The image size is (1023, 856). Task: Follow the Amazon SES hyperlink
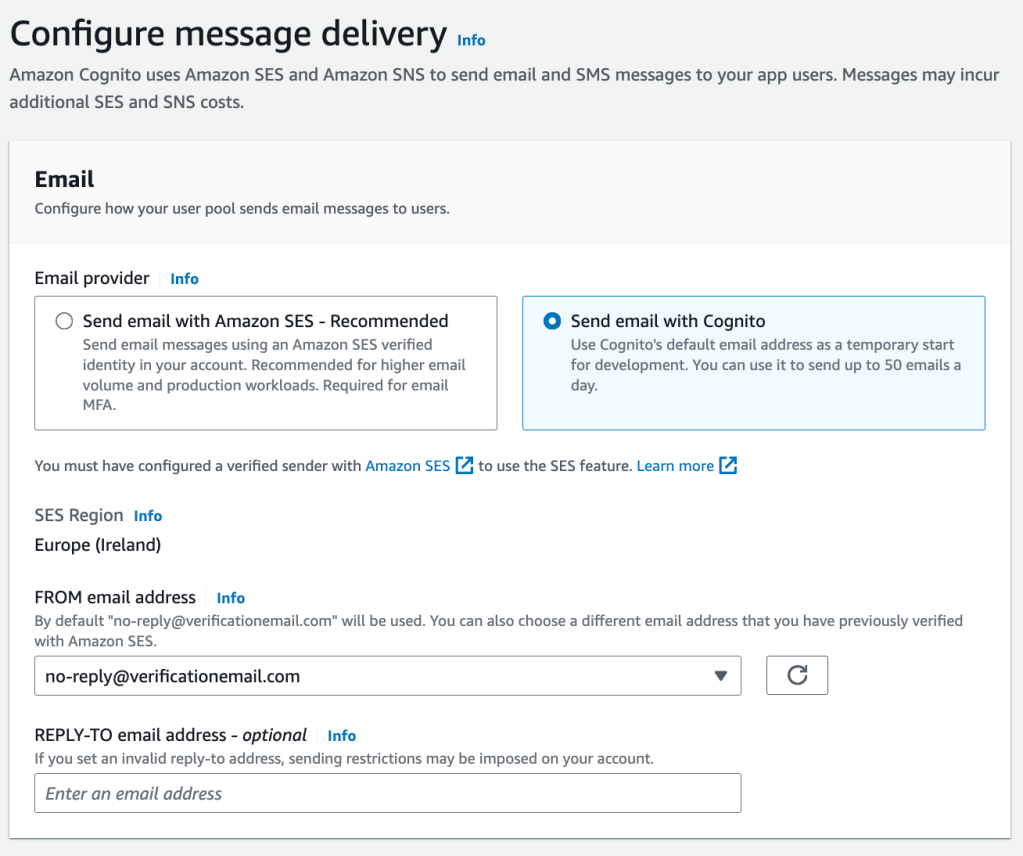click(x=408, y=466)
